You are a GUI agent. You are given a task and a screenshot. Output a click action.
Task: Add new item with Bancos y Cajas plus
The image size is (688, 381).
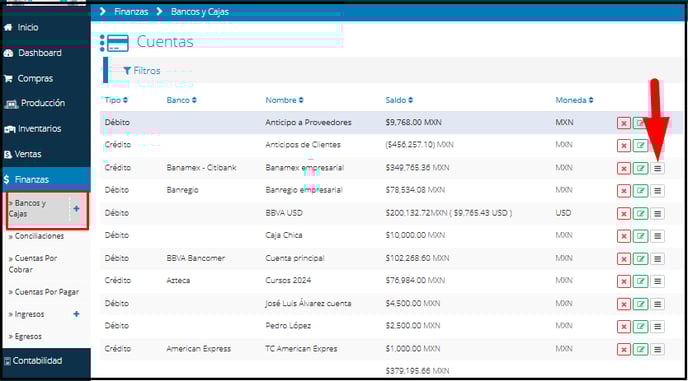[x=76, y=208]
